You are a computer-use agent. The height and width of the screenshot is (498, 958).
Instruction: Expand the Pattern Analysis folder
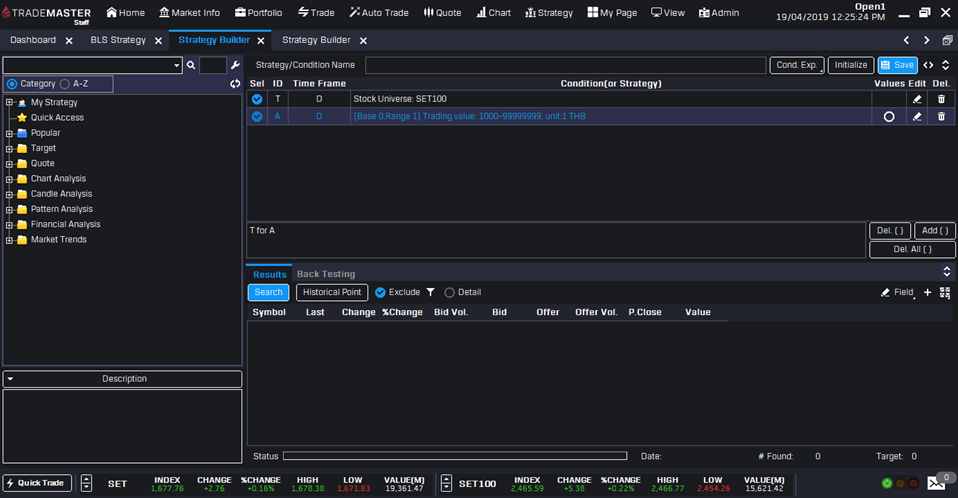9,210
